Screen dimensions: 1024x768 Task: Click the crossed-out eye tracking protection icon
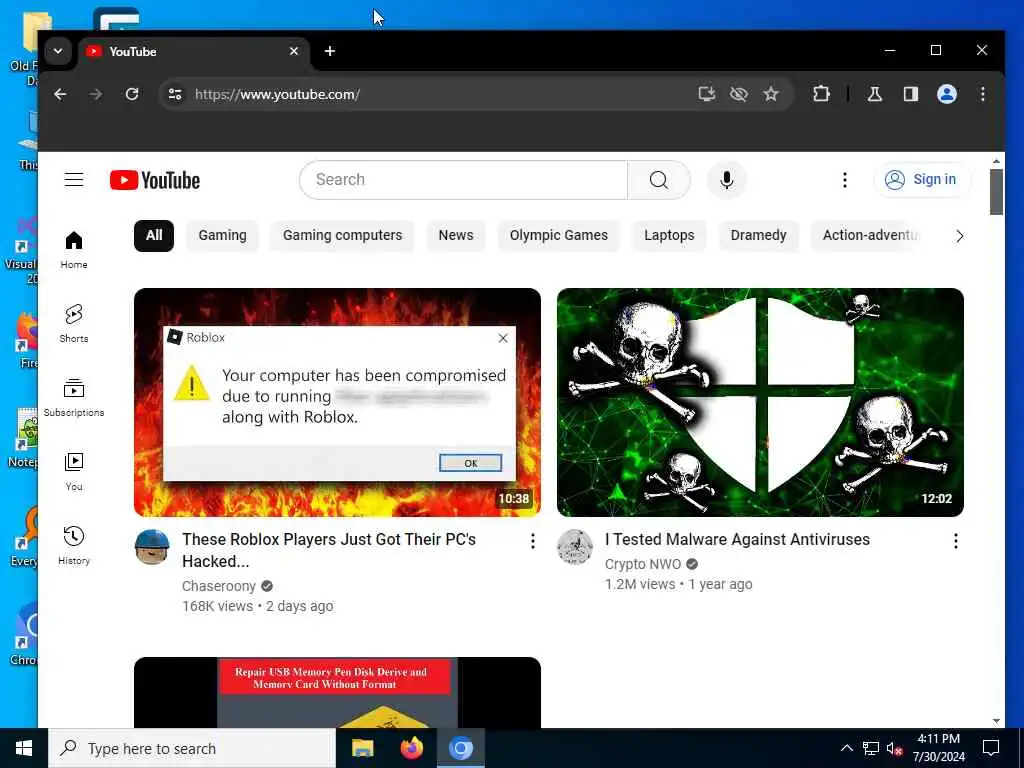point(739,94)
